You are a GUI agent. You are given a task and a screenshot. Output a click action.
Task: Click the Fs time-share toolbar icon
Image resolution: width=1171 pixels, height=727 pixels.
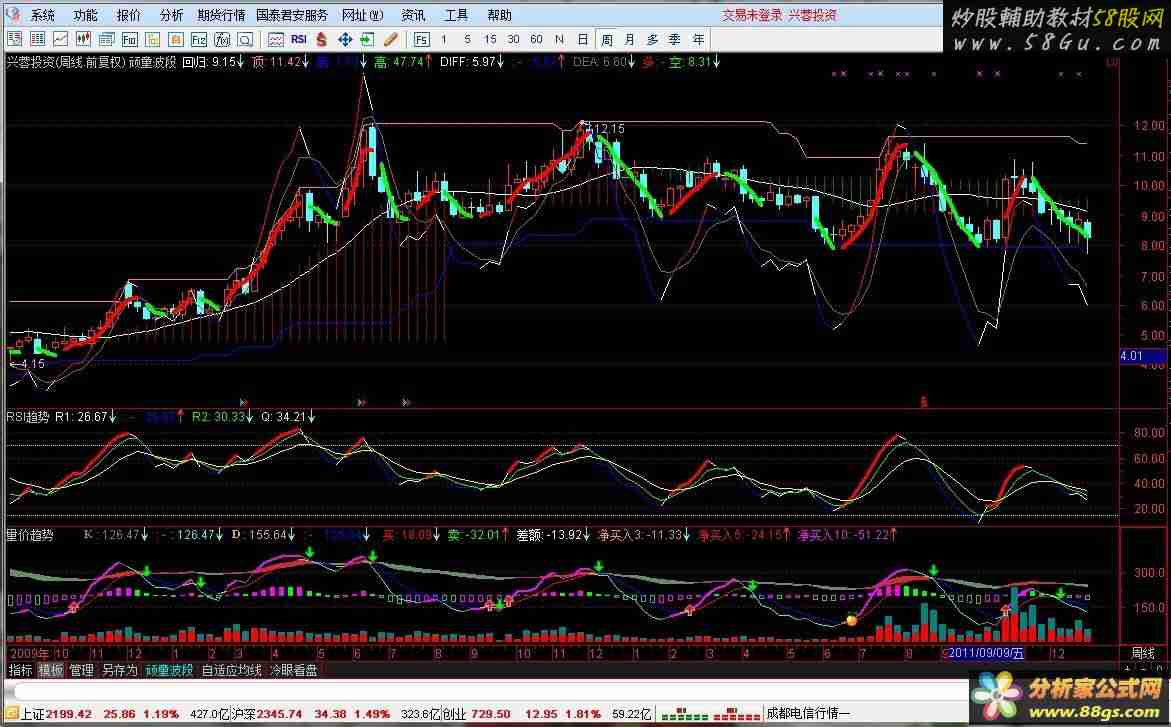click(x=421, y=39)
